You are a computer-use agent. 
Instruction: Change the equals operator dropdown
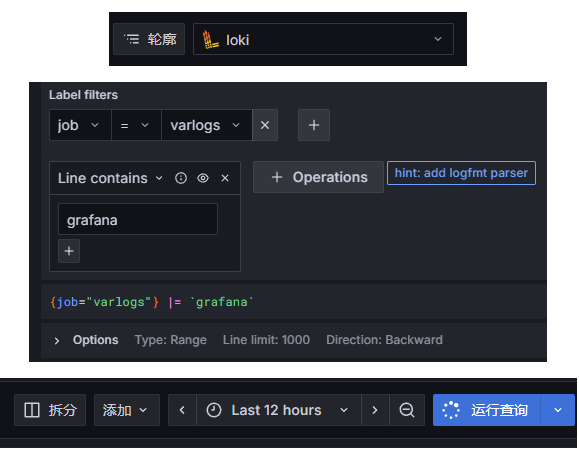point(136,125)
